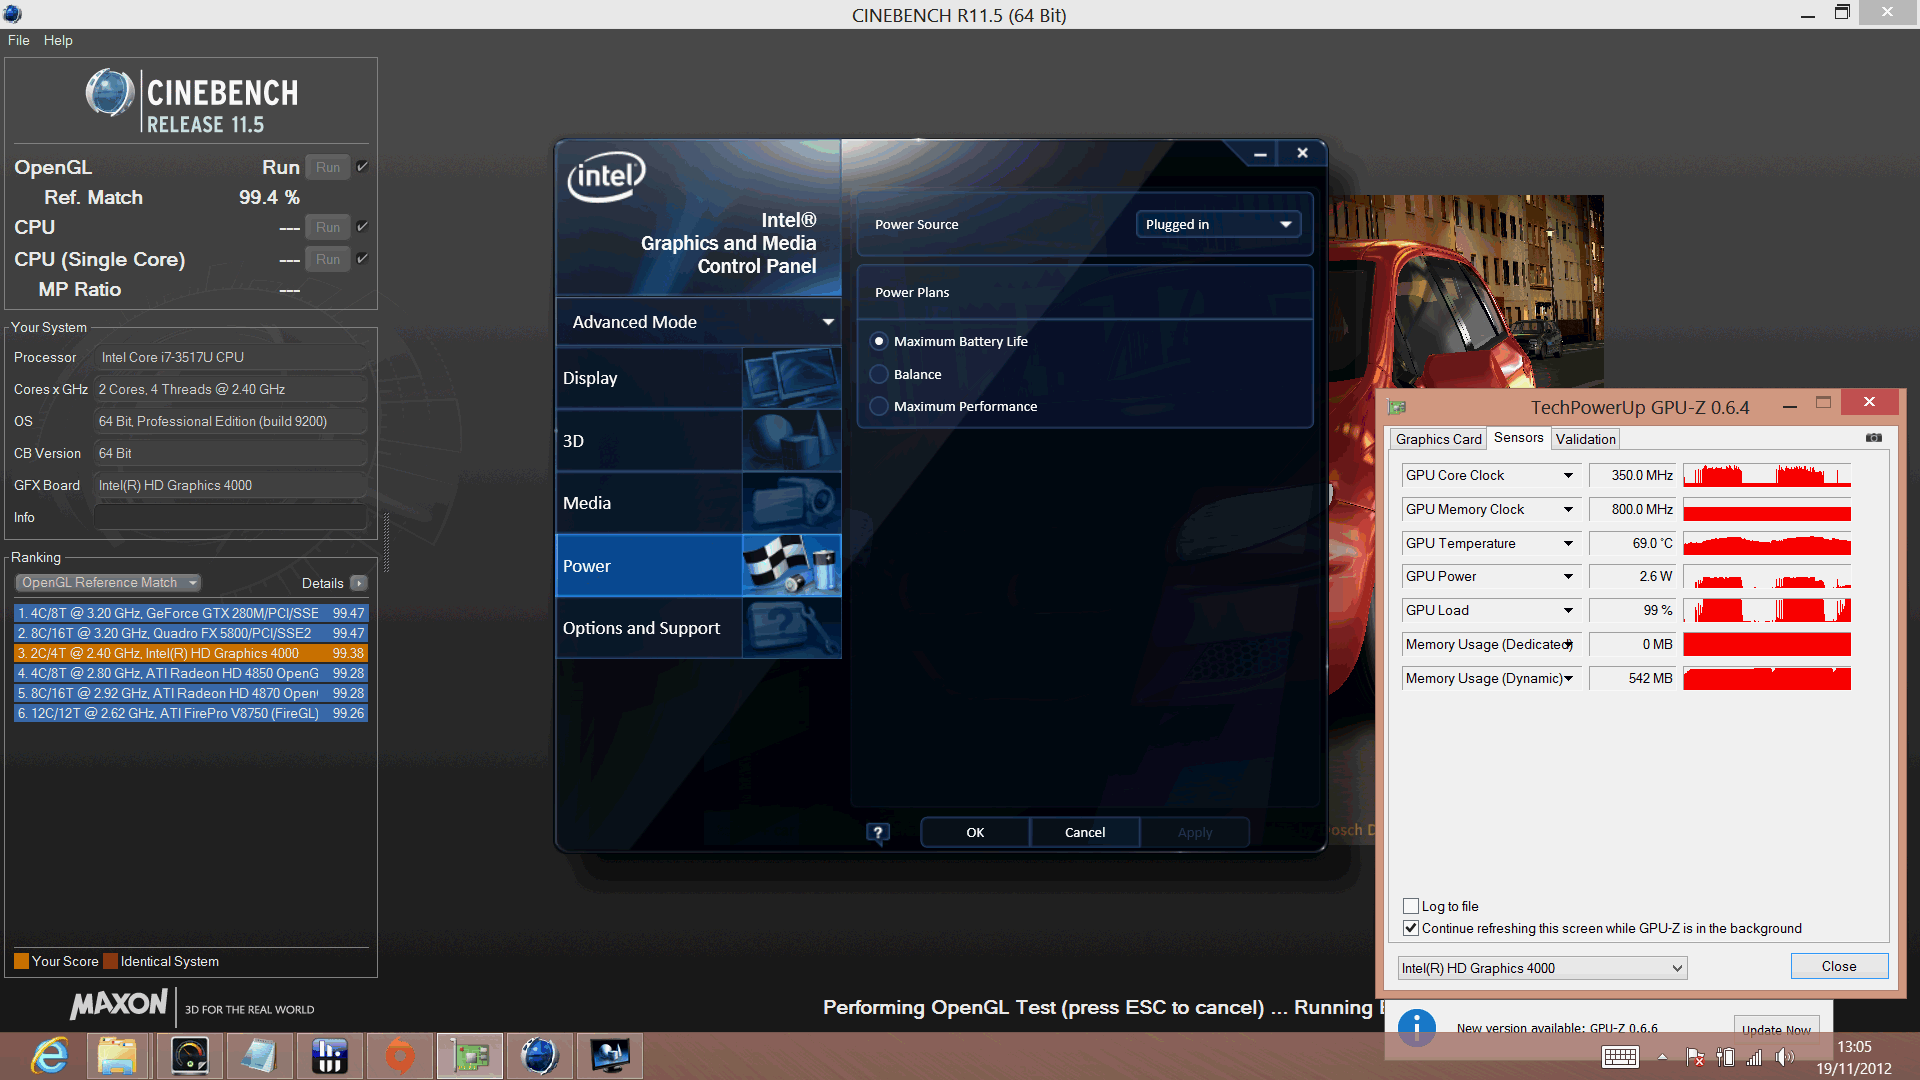Uncheck Continue refreshing in background option
Image resolution: width=1920 pixels, height=1080 pixels.
coord(1411,928)
